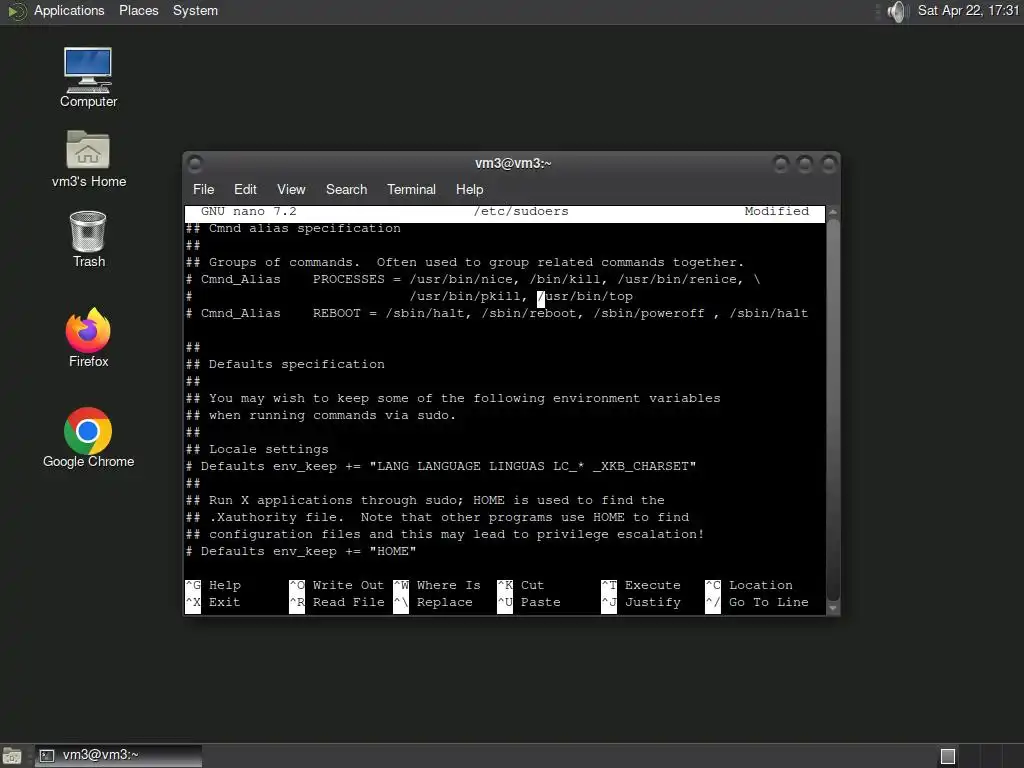Open the terminal Search menu
This screenshot has height=768, width=1024.
tap(346, 189)
